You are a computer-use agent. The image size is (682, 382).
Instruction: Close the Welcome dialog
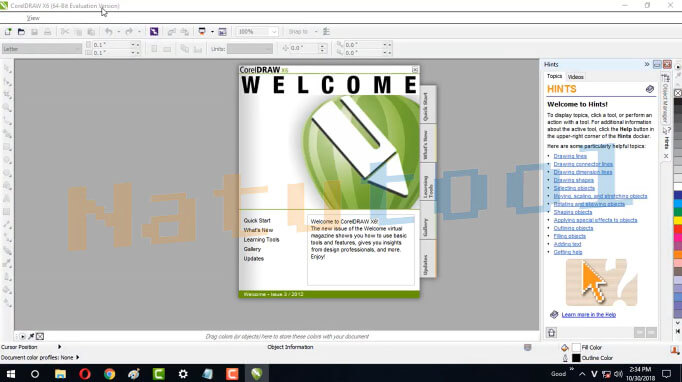415,70
